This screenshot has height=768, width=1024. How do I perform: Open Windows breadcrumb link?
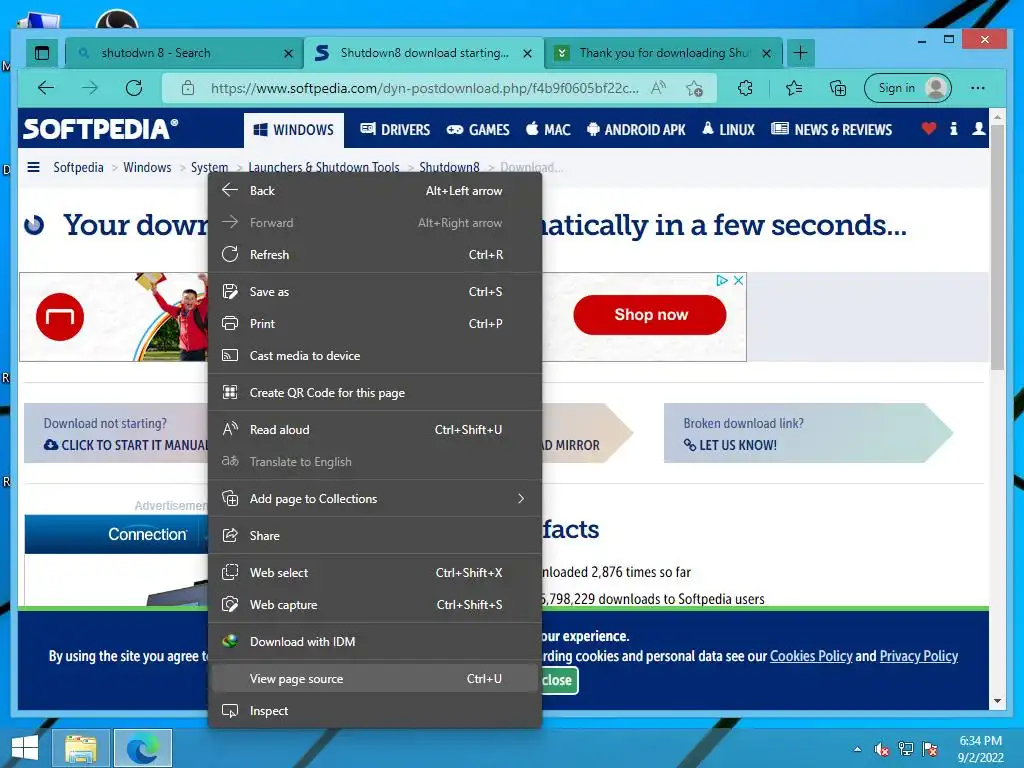147,167
